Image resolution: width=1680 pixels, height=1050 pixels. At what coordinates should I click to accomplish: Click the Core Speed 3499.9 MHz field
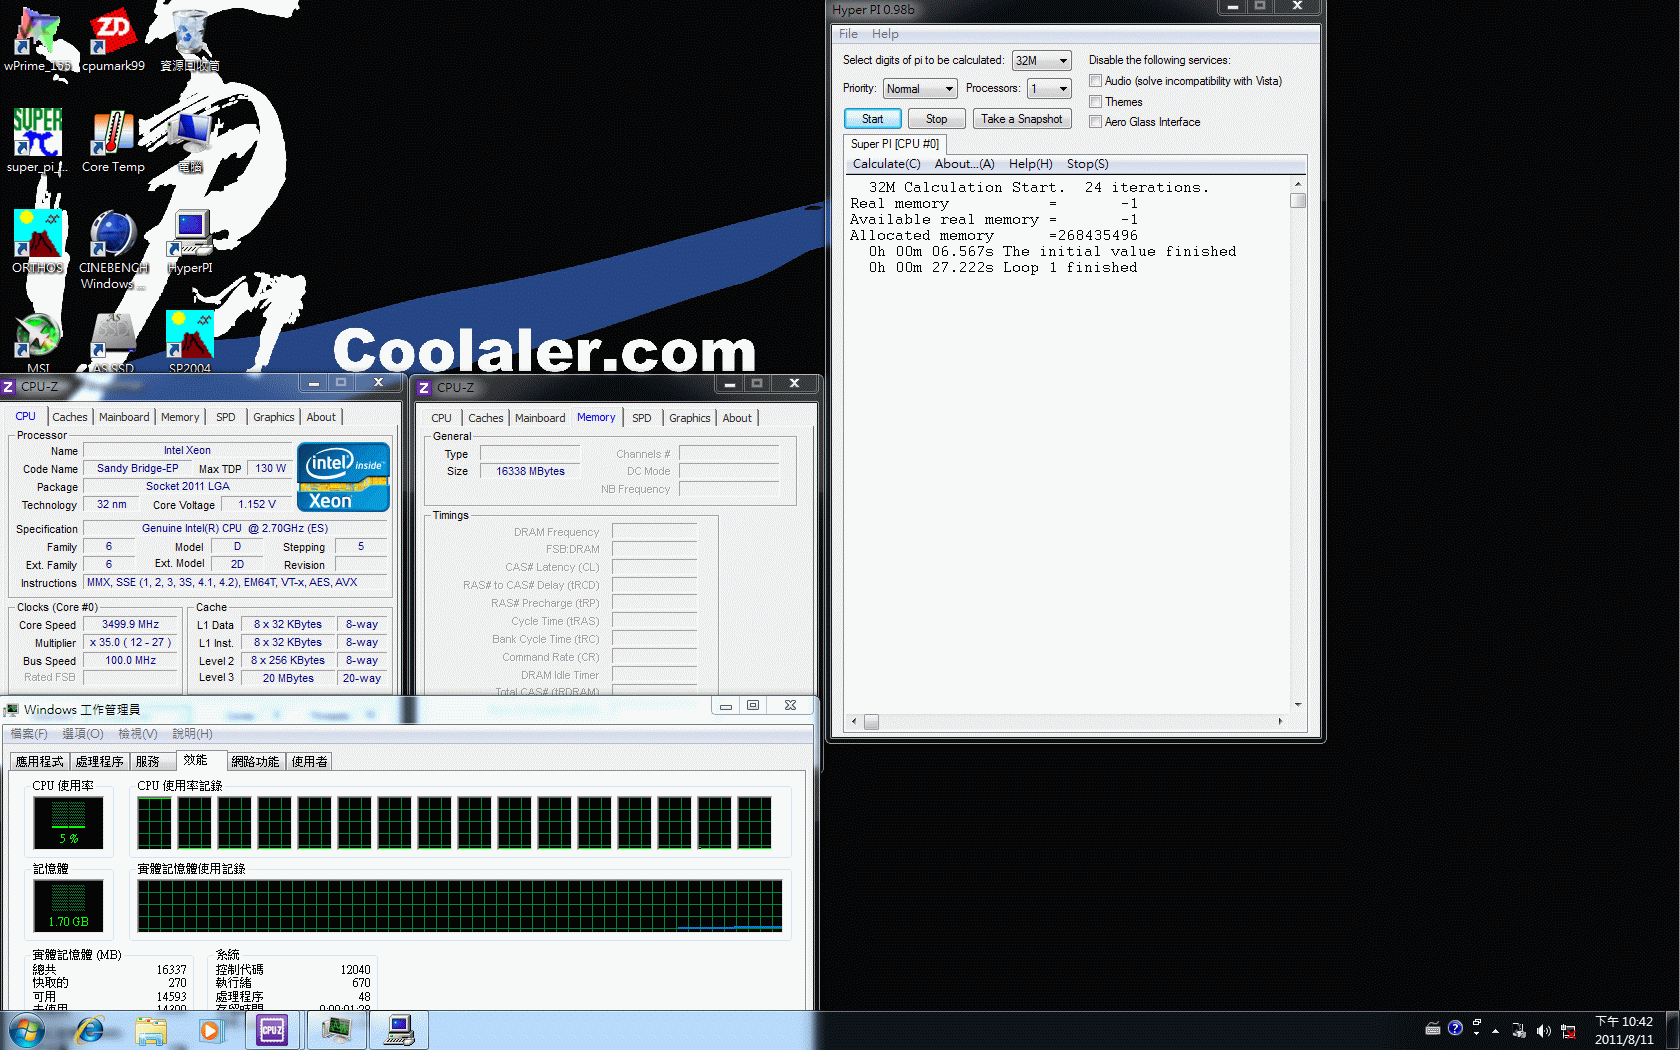tap(131, 624)
